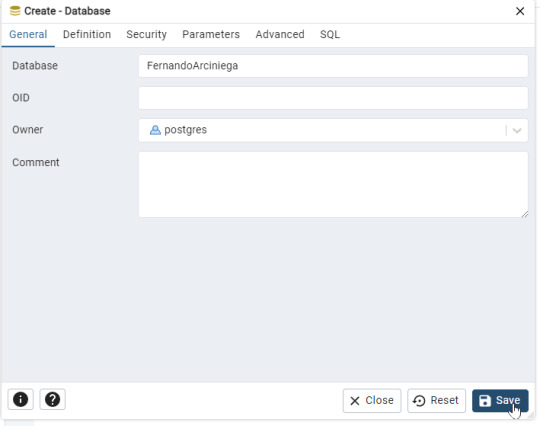Click into the OID input field
This screenshot has height=426, width=540.
point(333,98)
